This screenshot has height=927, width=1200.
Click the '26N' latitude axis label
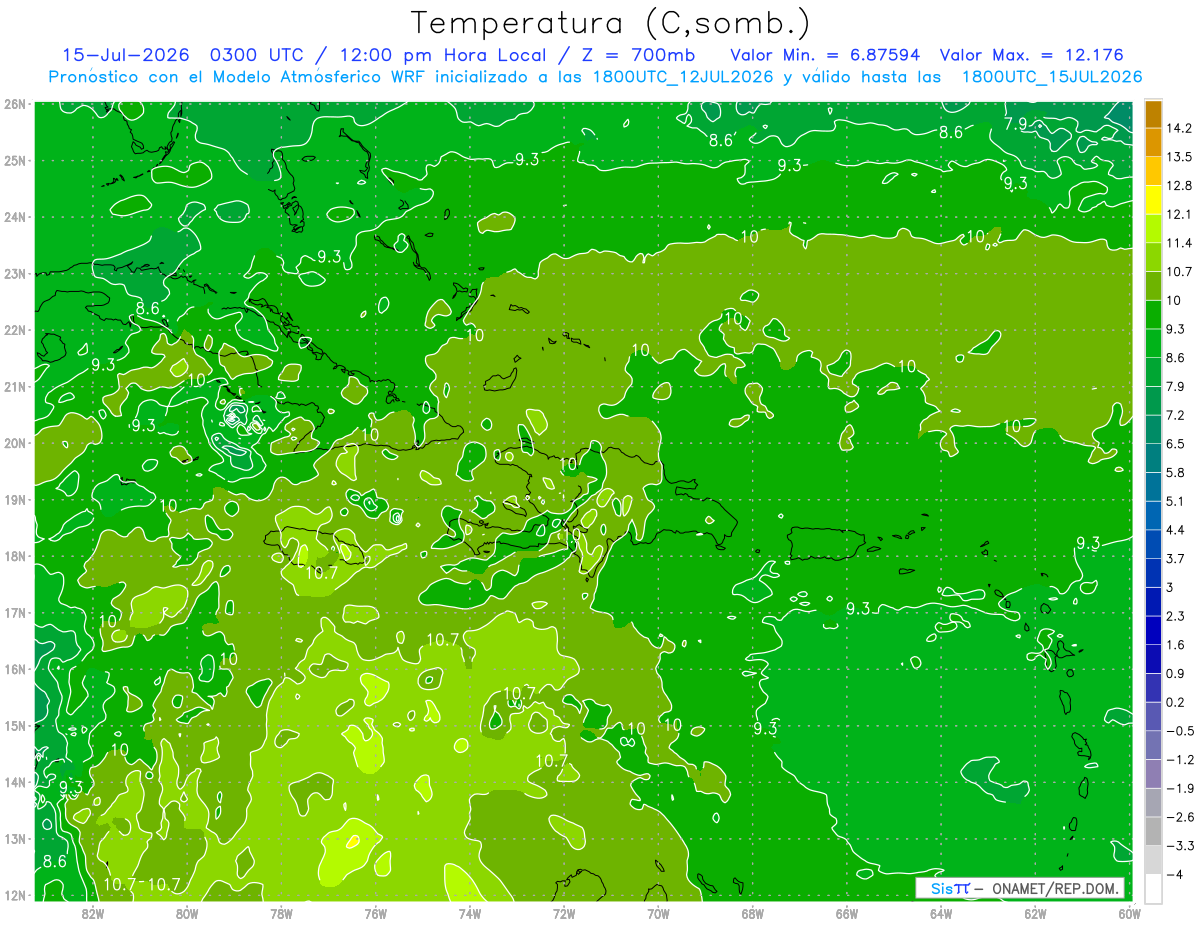tap(14, 104)
